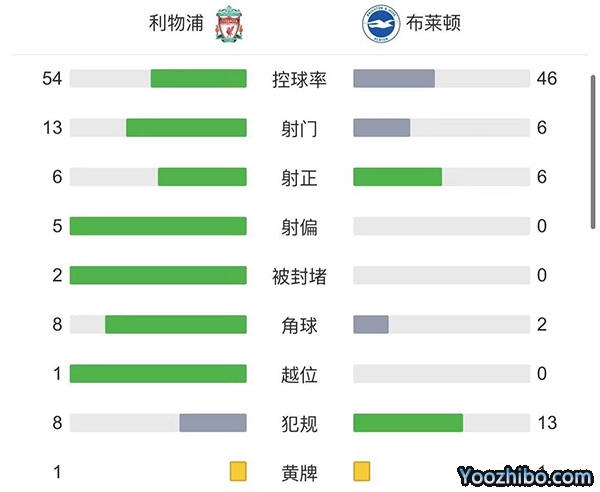This screenshot has width=600, height=492.
Task: Click Brighton's green shots on target bar
Action: (x=397, y=177)
